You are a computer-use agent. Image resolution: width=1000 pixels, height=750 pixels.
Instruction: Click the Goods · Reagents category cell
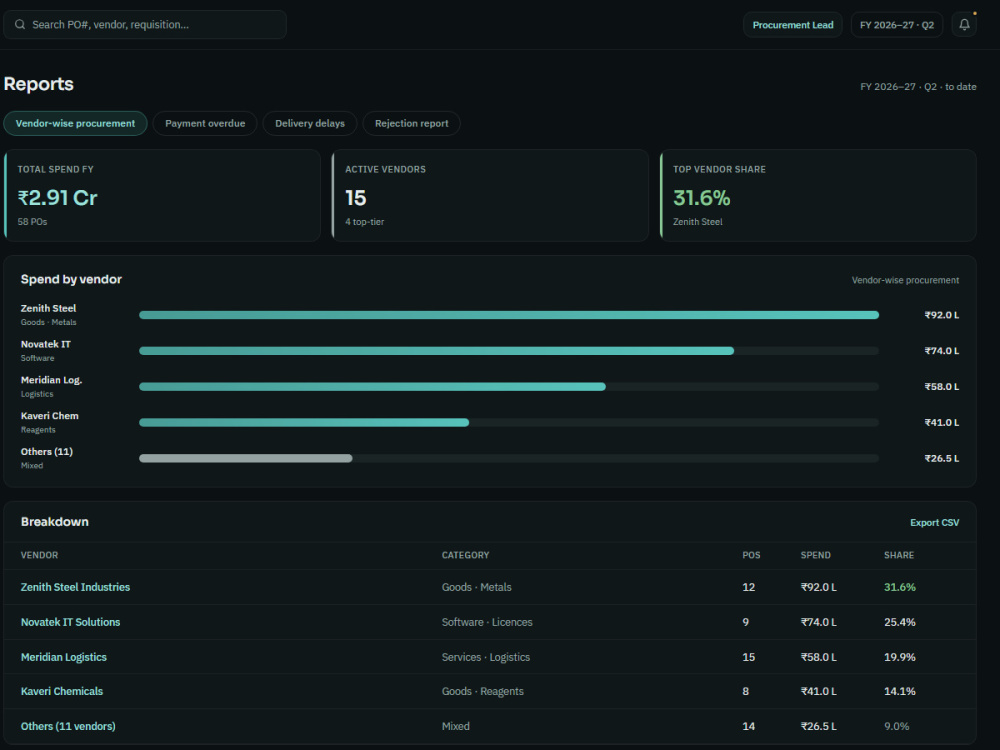pos(483,691)
